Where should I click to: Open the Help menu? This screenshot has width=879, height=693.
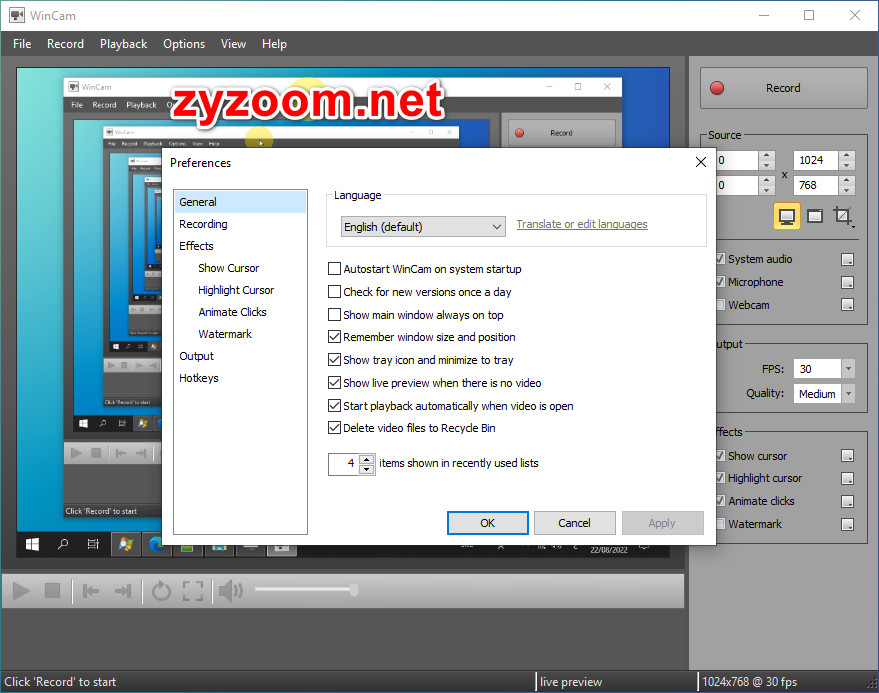[274, 44]
